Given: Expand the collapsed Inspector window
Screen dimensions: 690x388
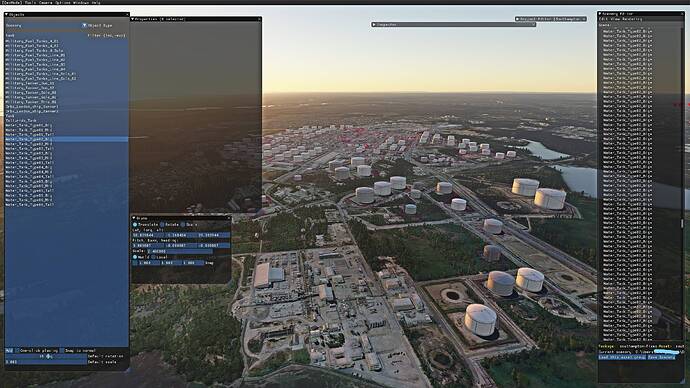Looking at the screenshot, I should coord(374,25).
